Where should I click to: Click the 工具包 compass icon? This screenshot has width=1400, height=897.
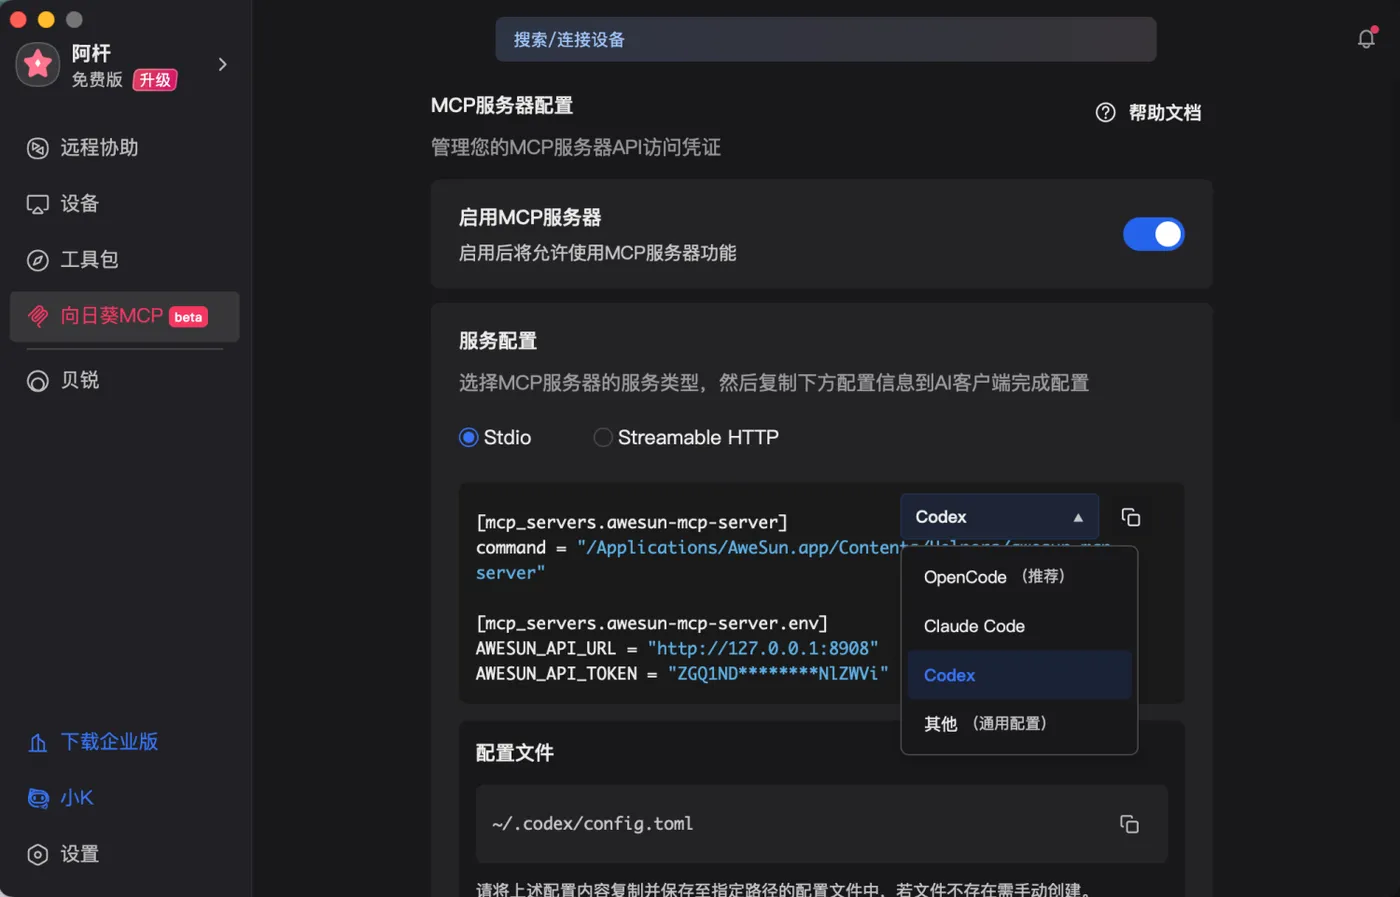pyautogui.click(x=38, y=260)
